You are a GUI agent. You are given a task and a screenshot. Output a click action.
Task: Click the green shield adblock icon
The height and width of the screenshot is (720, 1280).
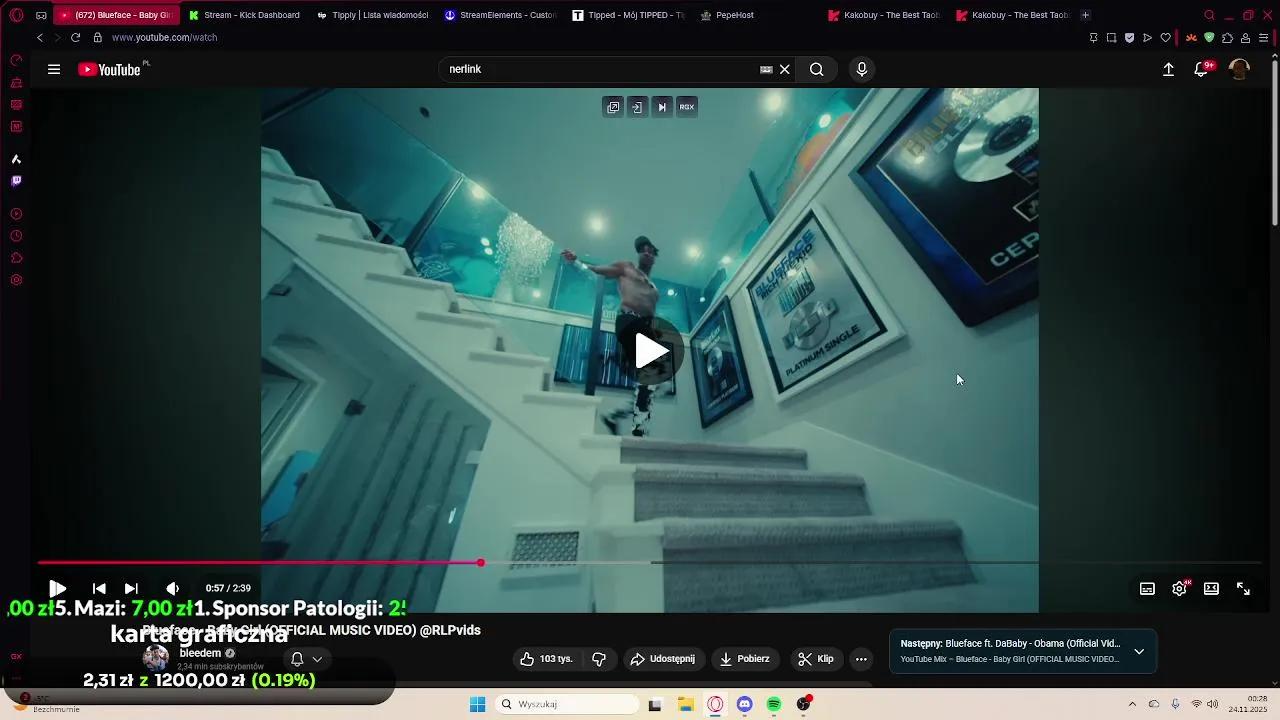pyautogui.click(x=1209, y=38)
